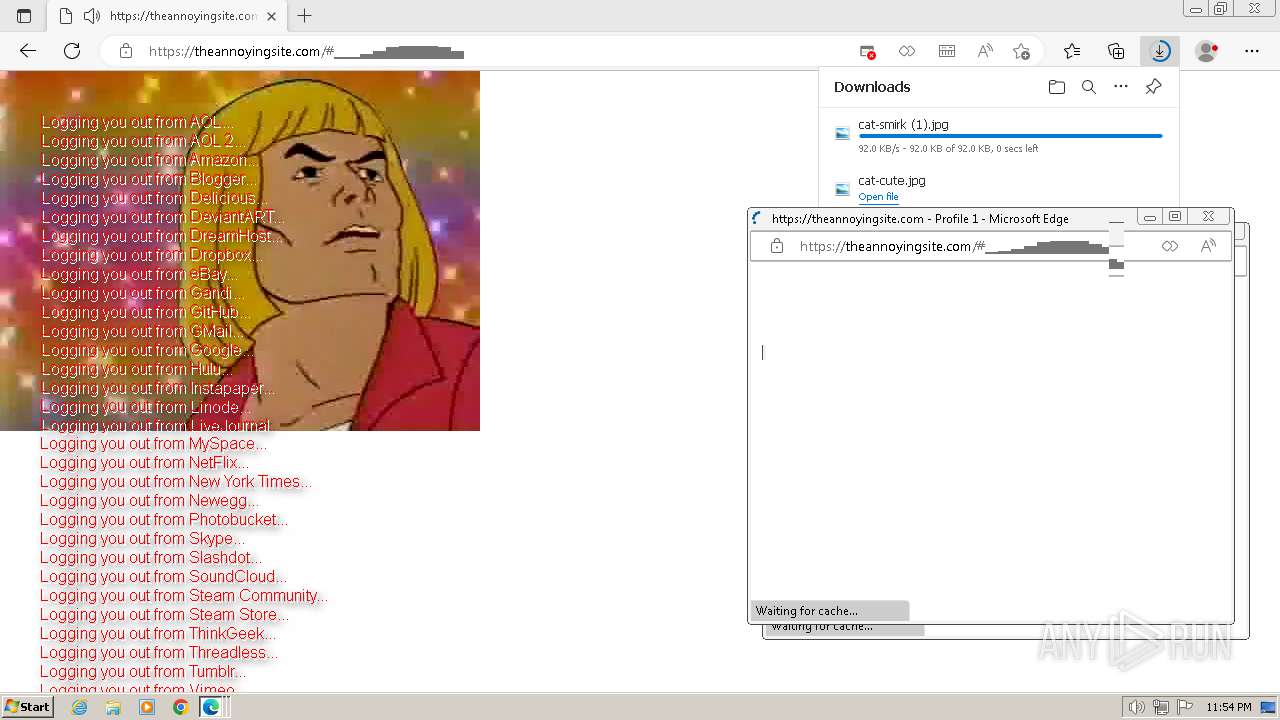This screenshot has height=720, width=1280.
Task: Open the Favorites list
Action: (x=1072, y=51)
